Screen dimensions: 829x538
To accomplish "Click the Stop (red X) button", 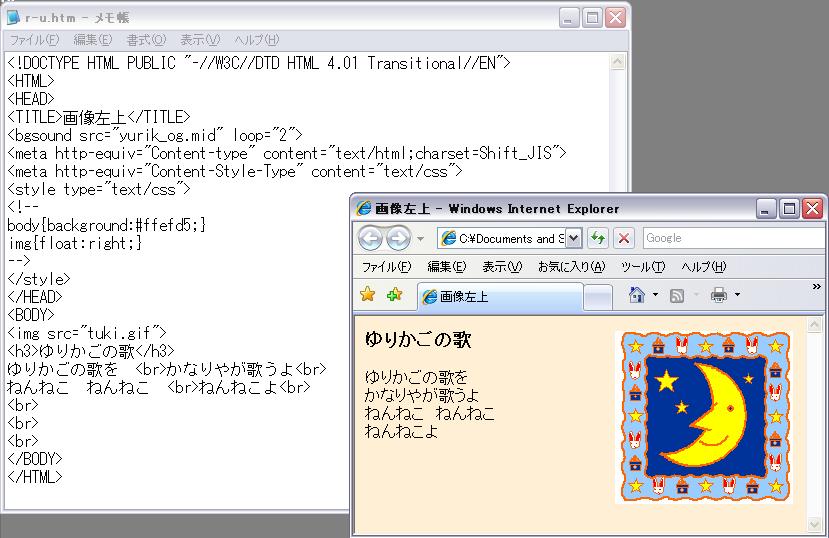I will [x=624, y=238].
